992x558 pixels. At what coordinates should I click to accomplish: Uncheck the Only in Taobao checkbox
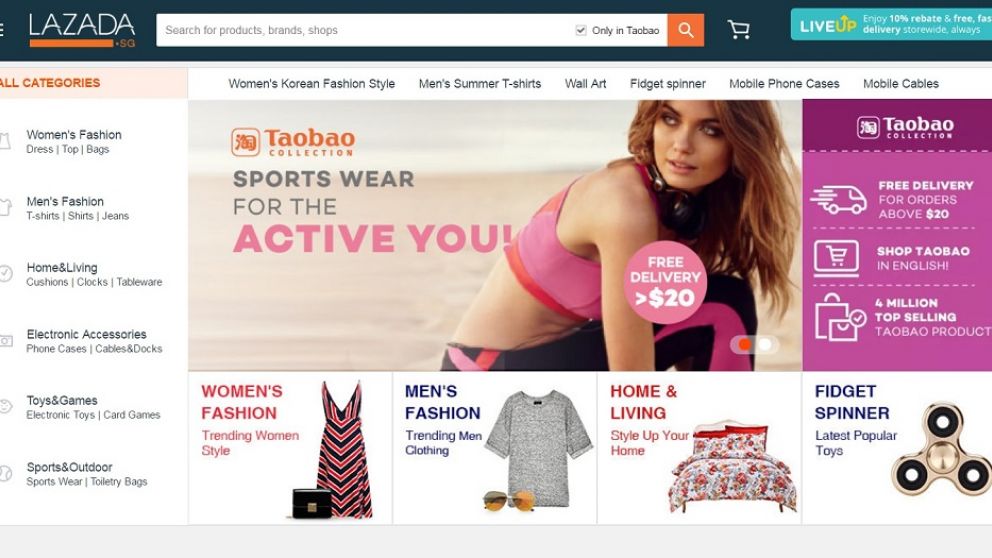click(x=581, y=30)
